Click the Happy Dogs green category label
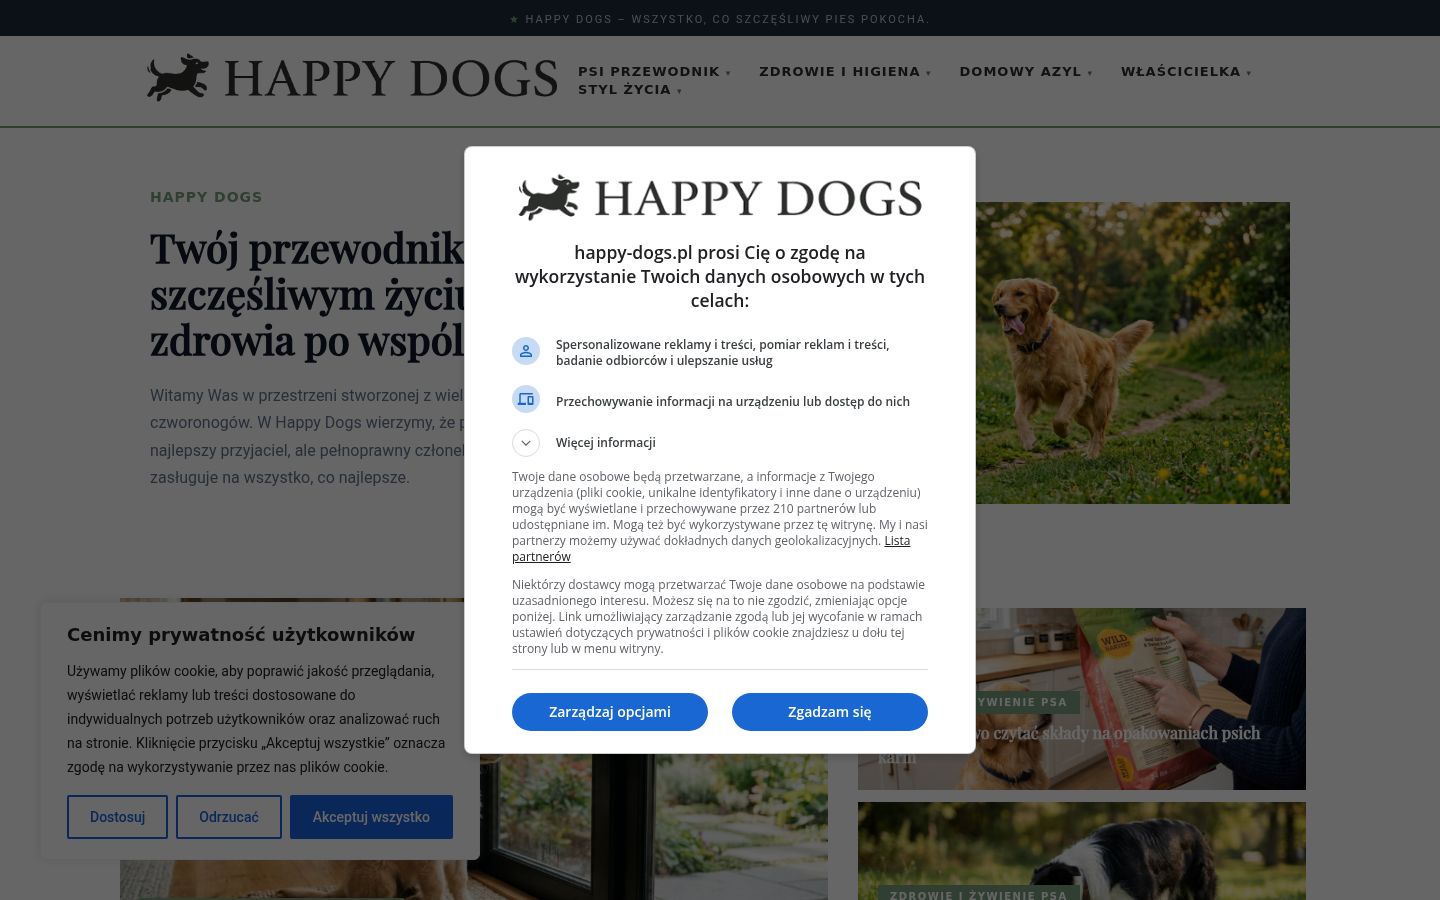 [206, 197]
